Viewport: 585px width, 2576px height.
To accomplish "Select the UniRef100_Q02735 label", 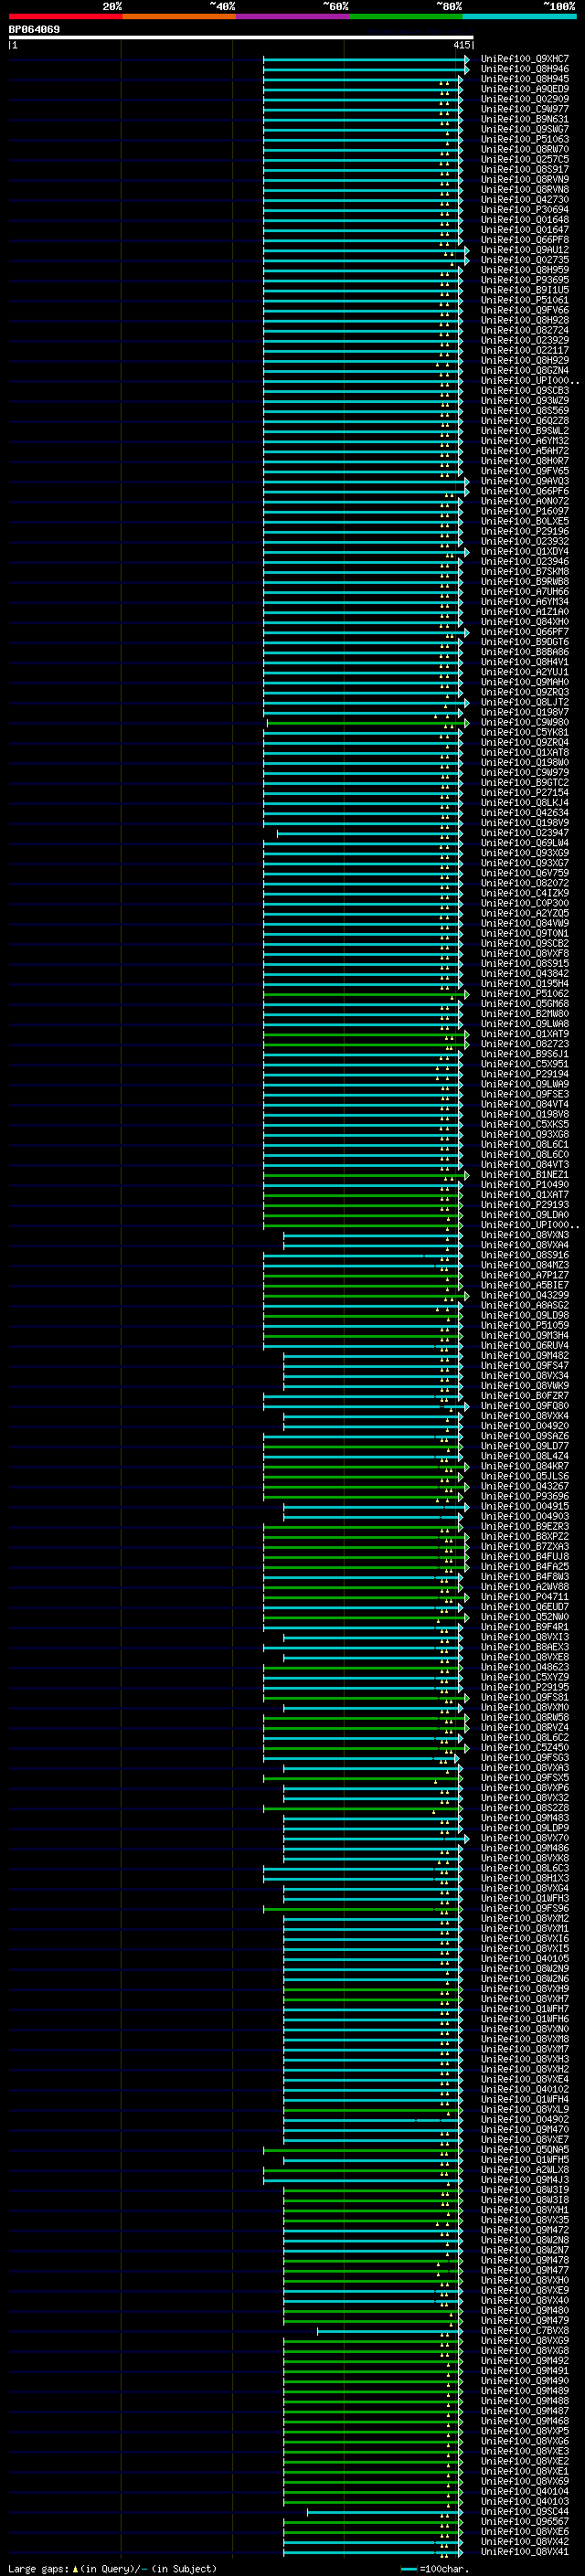I will (x=525, y=260).
